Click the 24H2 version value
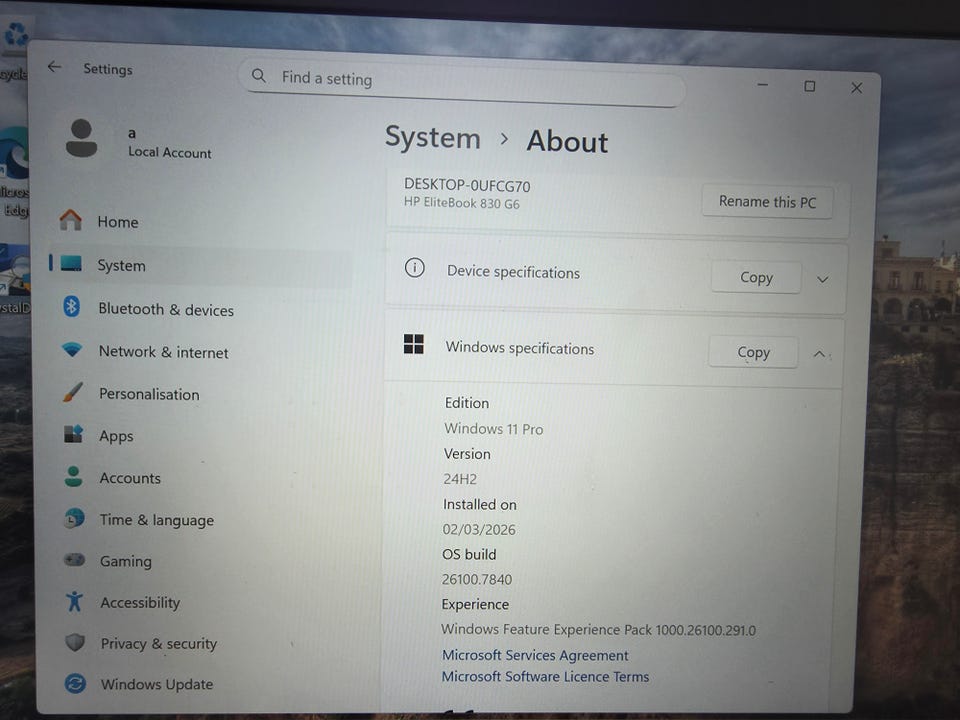The width and height of the screenshot is (960, 720). 460,479
